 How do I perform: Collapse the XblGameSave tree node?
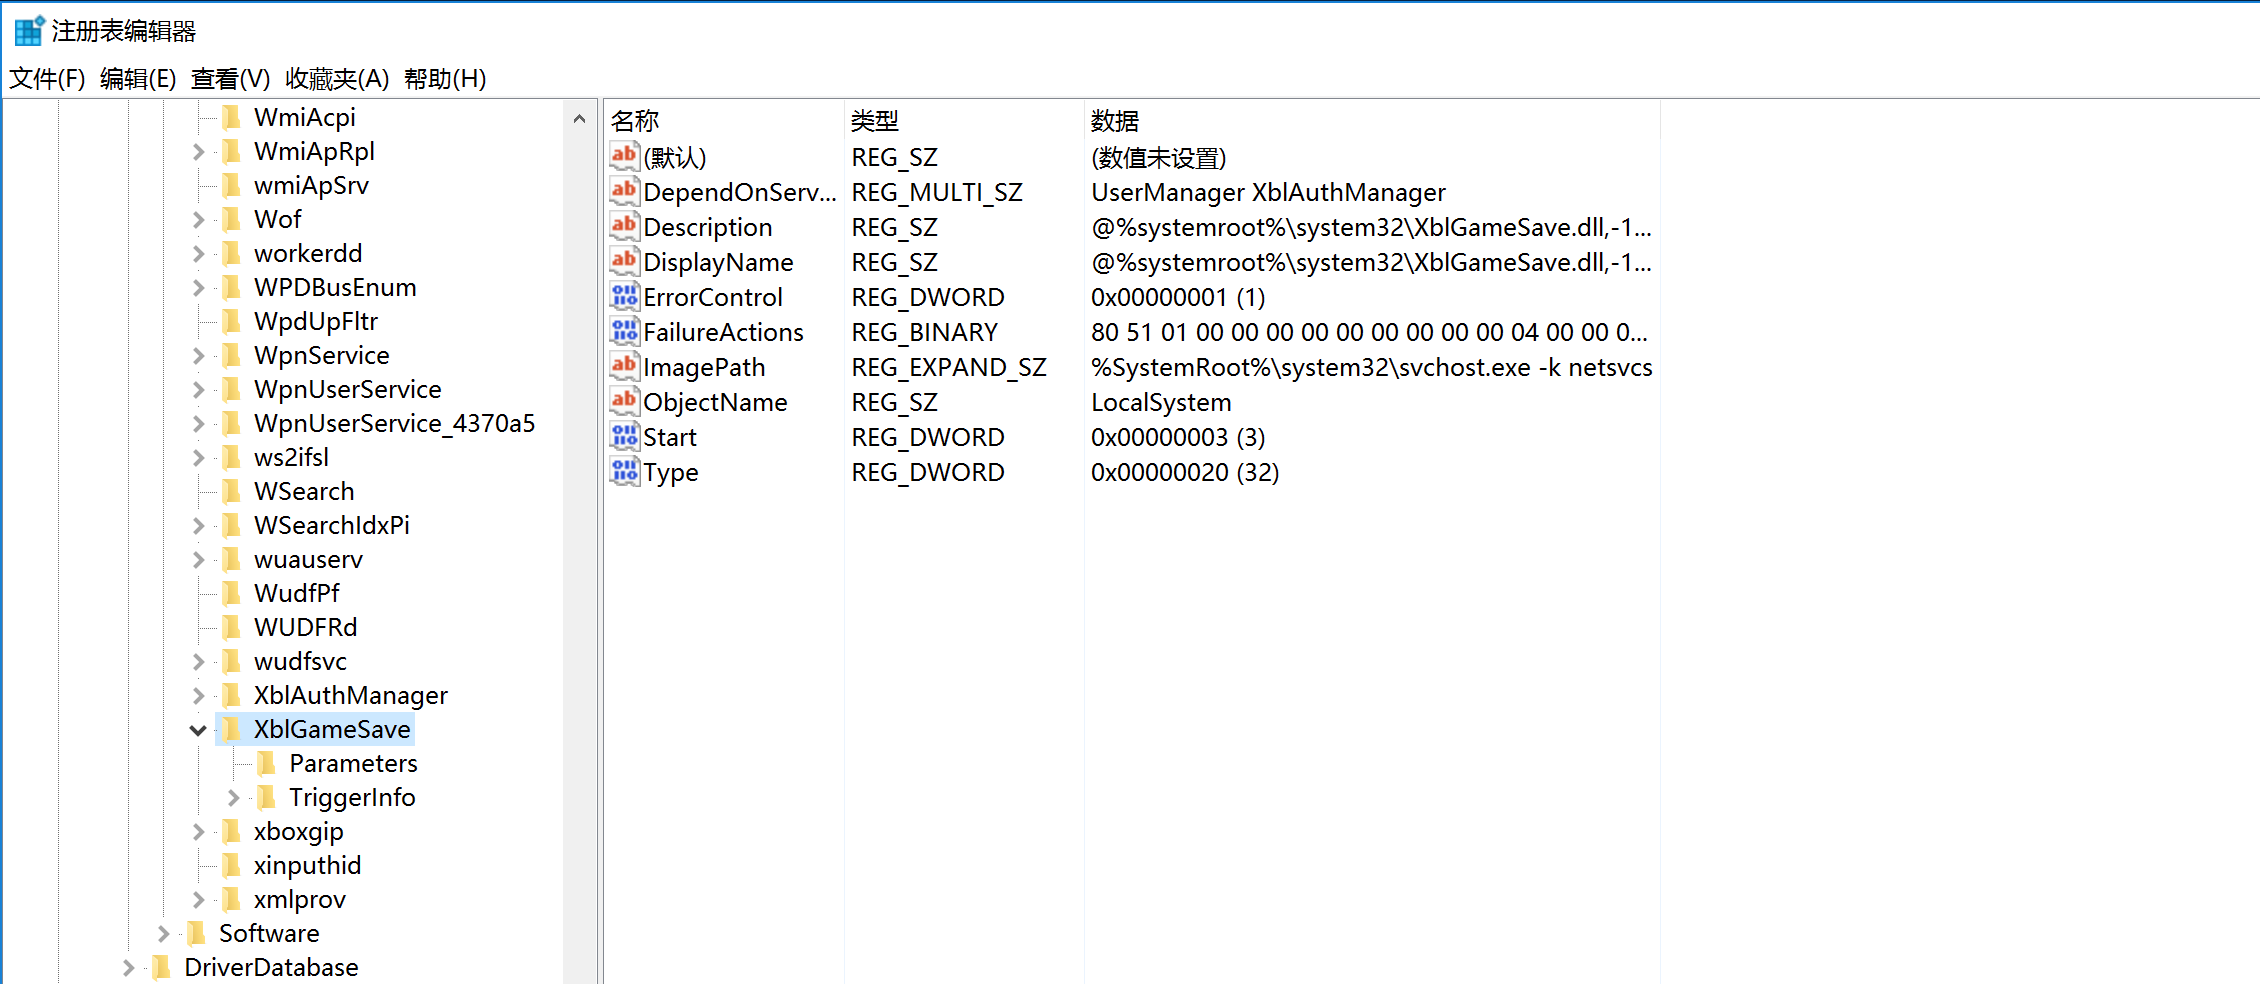click(198, 730)
